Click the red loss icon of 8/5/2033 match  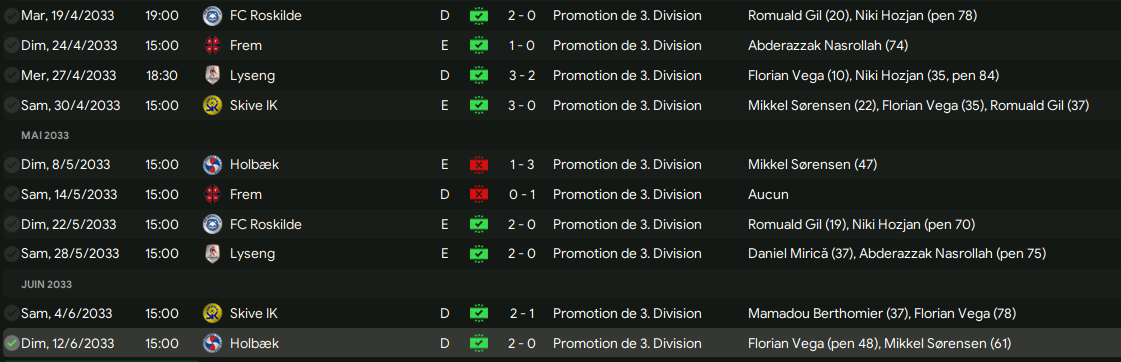pyautogui.click(x=479, y=165)
